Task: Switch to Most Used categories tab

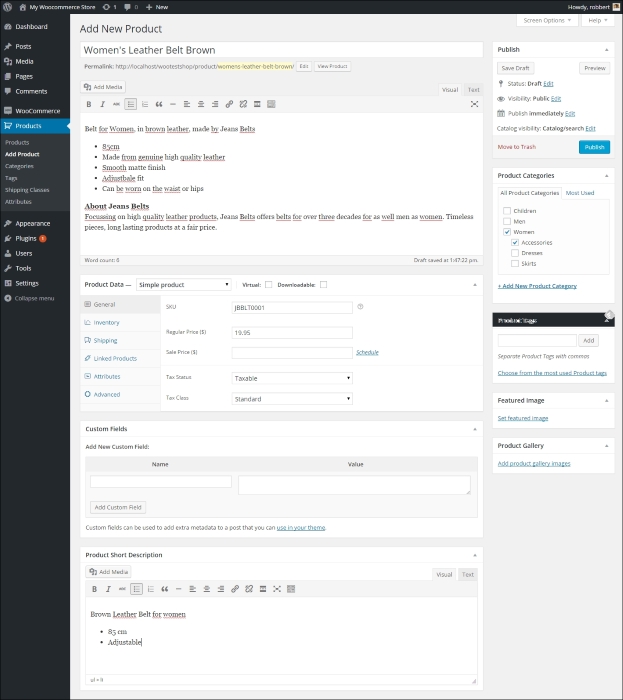Action: (x=580, y=193)
